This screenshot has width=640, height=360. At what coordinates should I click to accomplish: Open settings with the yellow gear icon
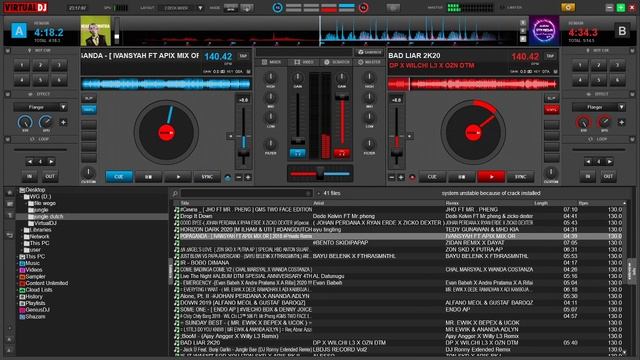[568, 7]
